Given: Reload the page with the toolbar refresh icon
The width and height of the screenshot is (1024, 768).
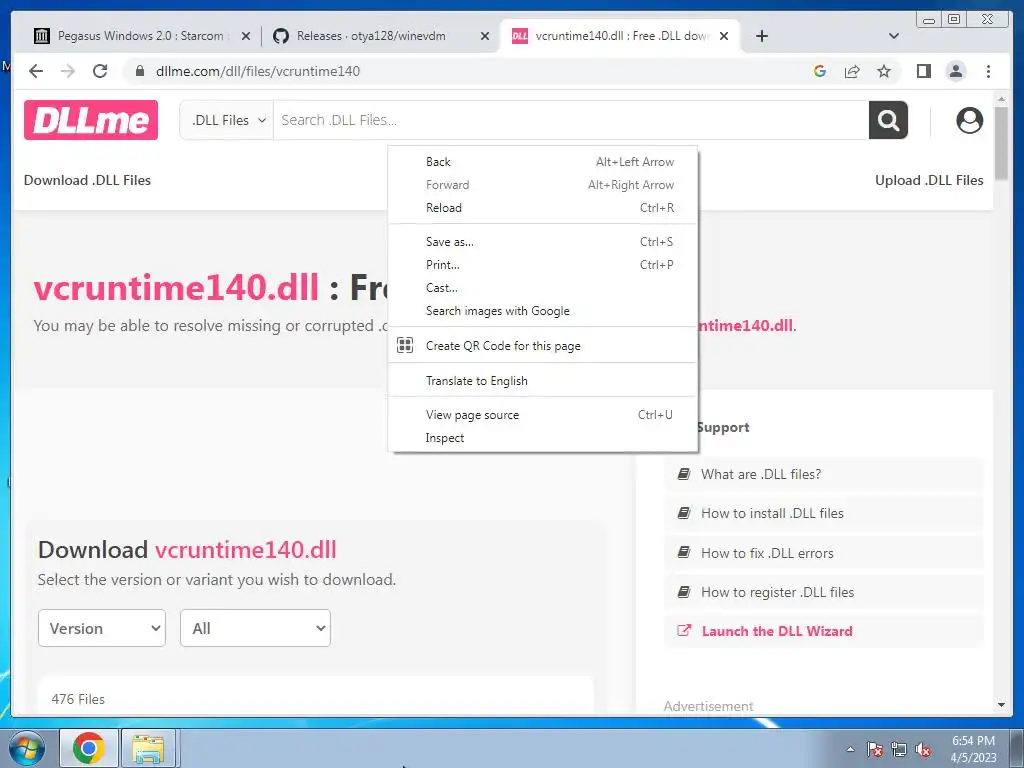Looking at the screenshot, I should pos(100,71).
